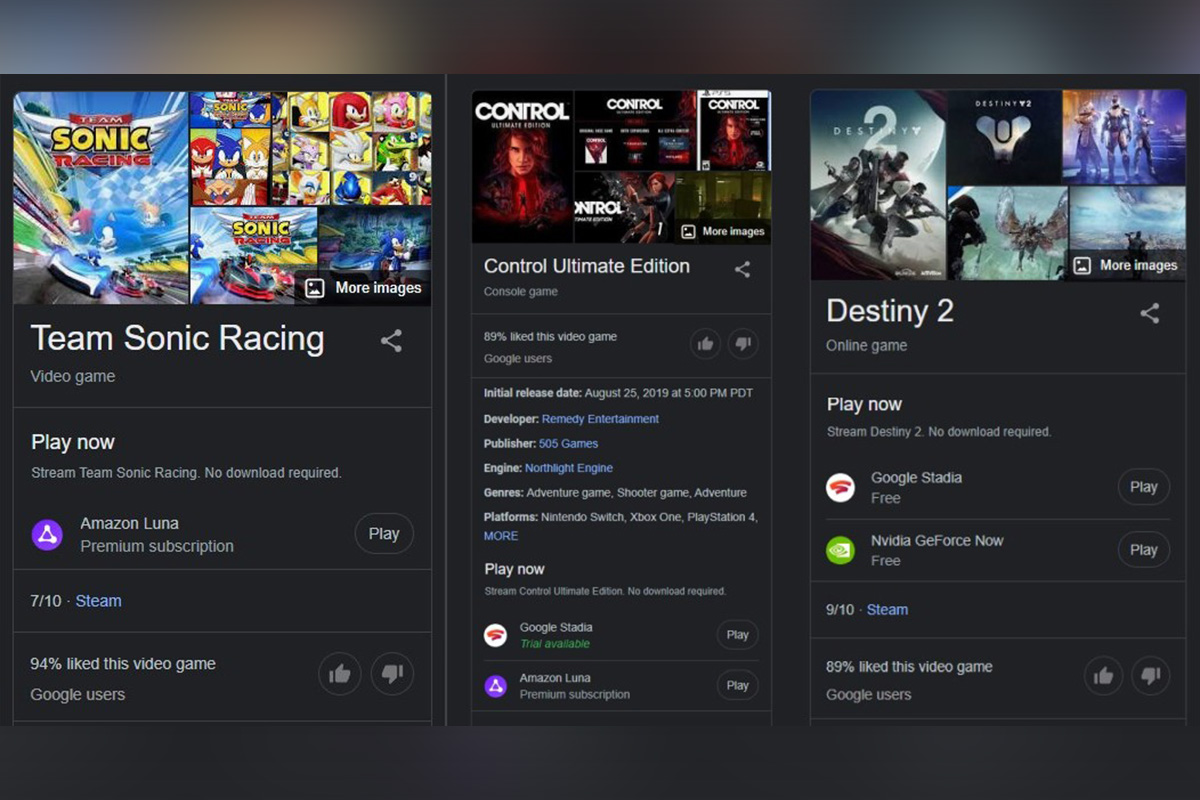
Task: Open Steam link beside 9/10 rating
Action: 887,609
